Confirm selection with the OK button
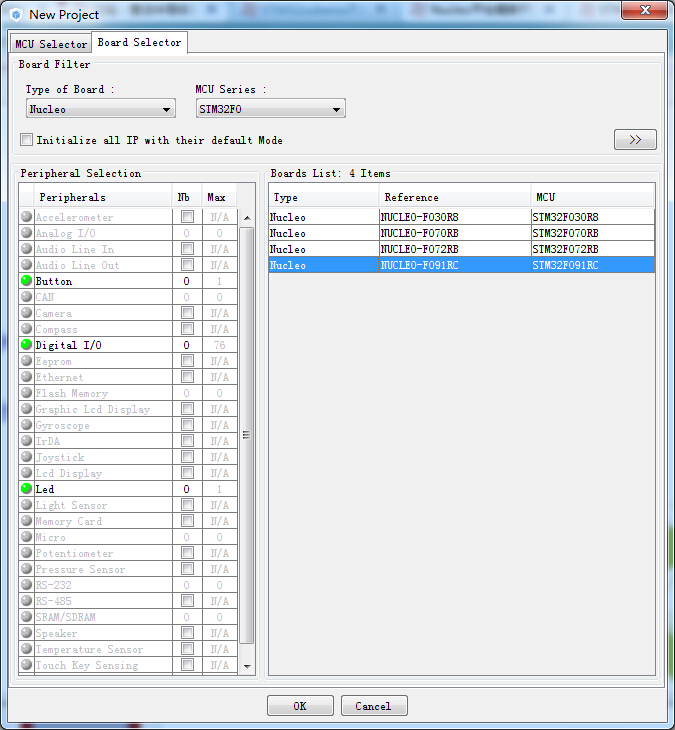 pos(300,706)
